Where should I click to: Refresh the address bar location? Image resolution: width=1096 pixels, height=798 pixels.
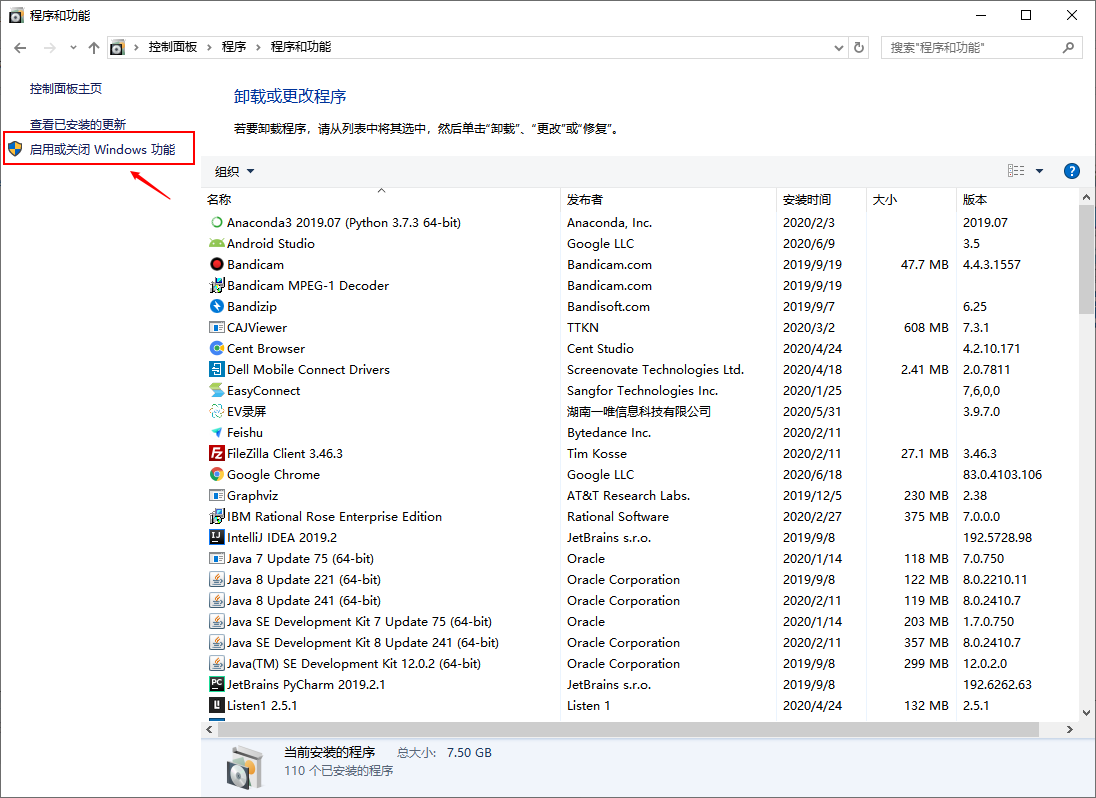point(859,48)
